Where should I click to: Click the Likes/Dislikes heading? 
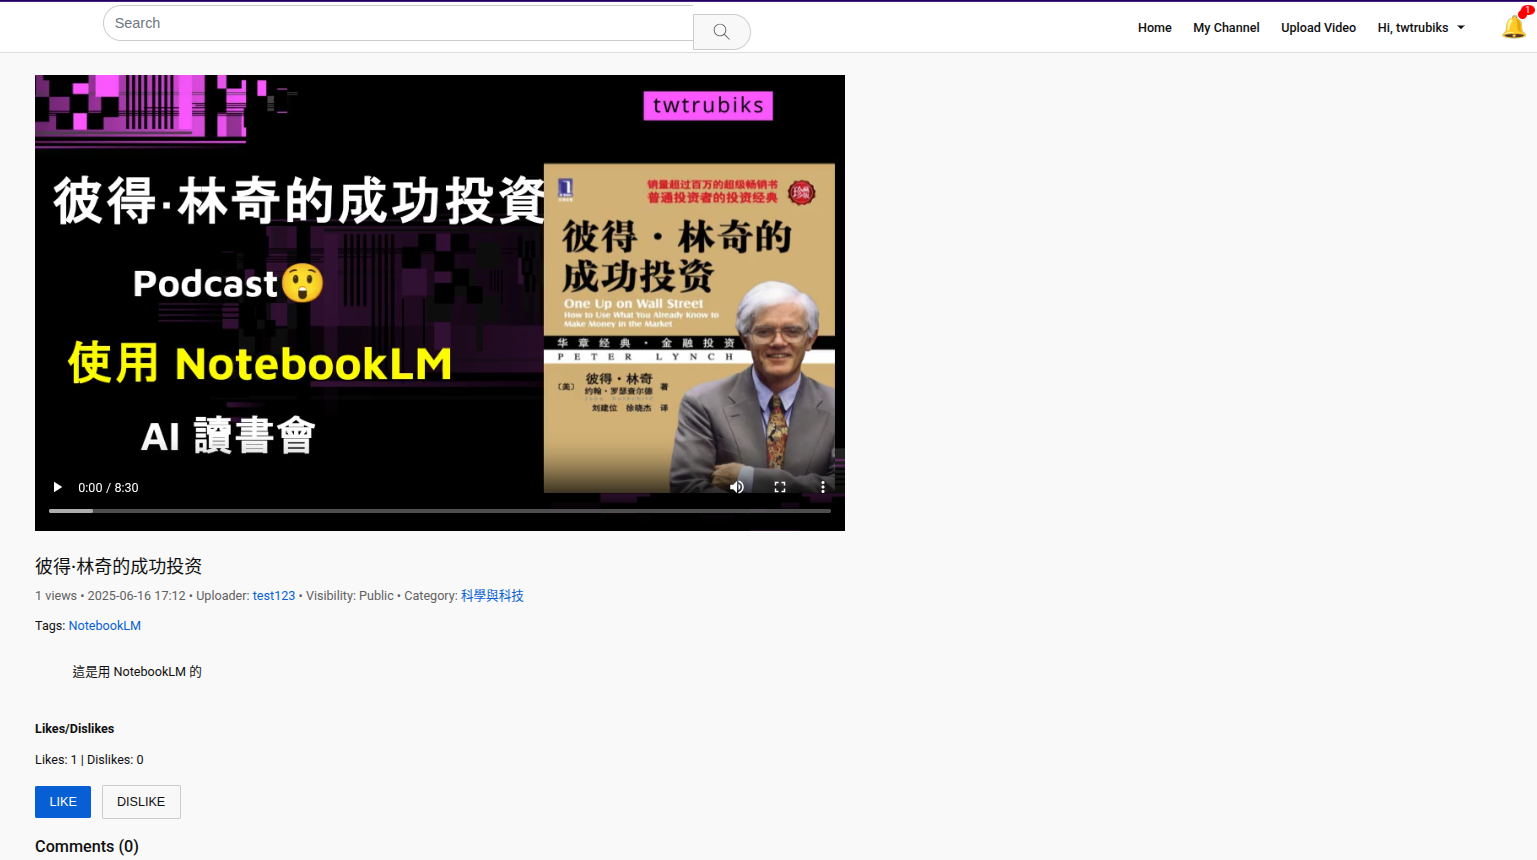(x=75, y=729)
